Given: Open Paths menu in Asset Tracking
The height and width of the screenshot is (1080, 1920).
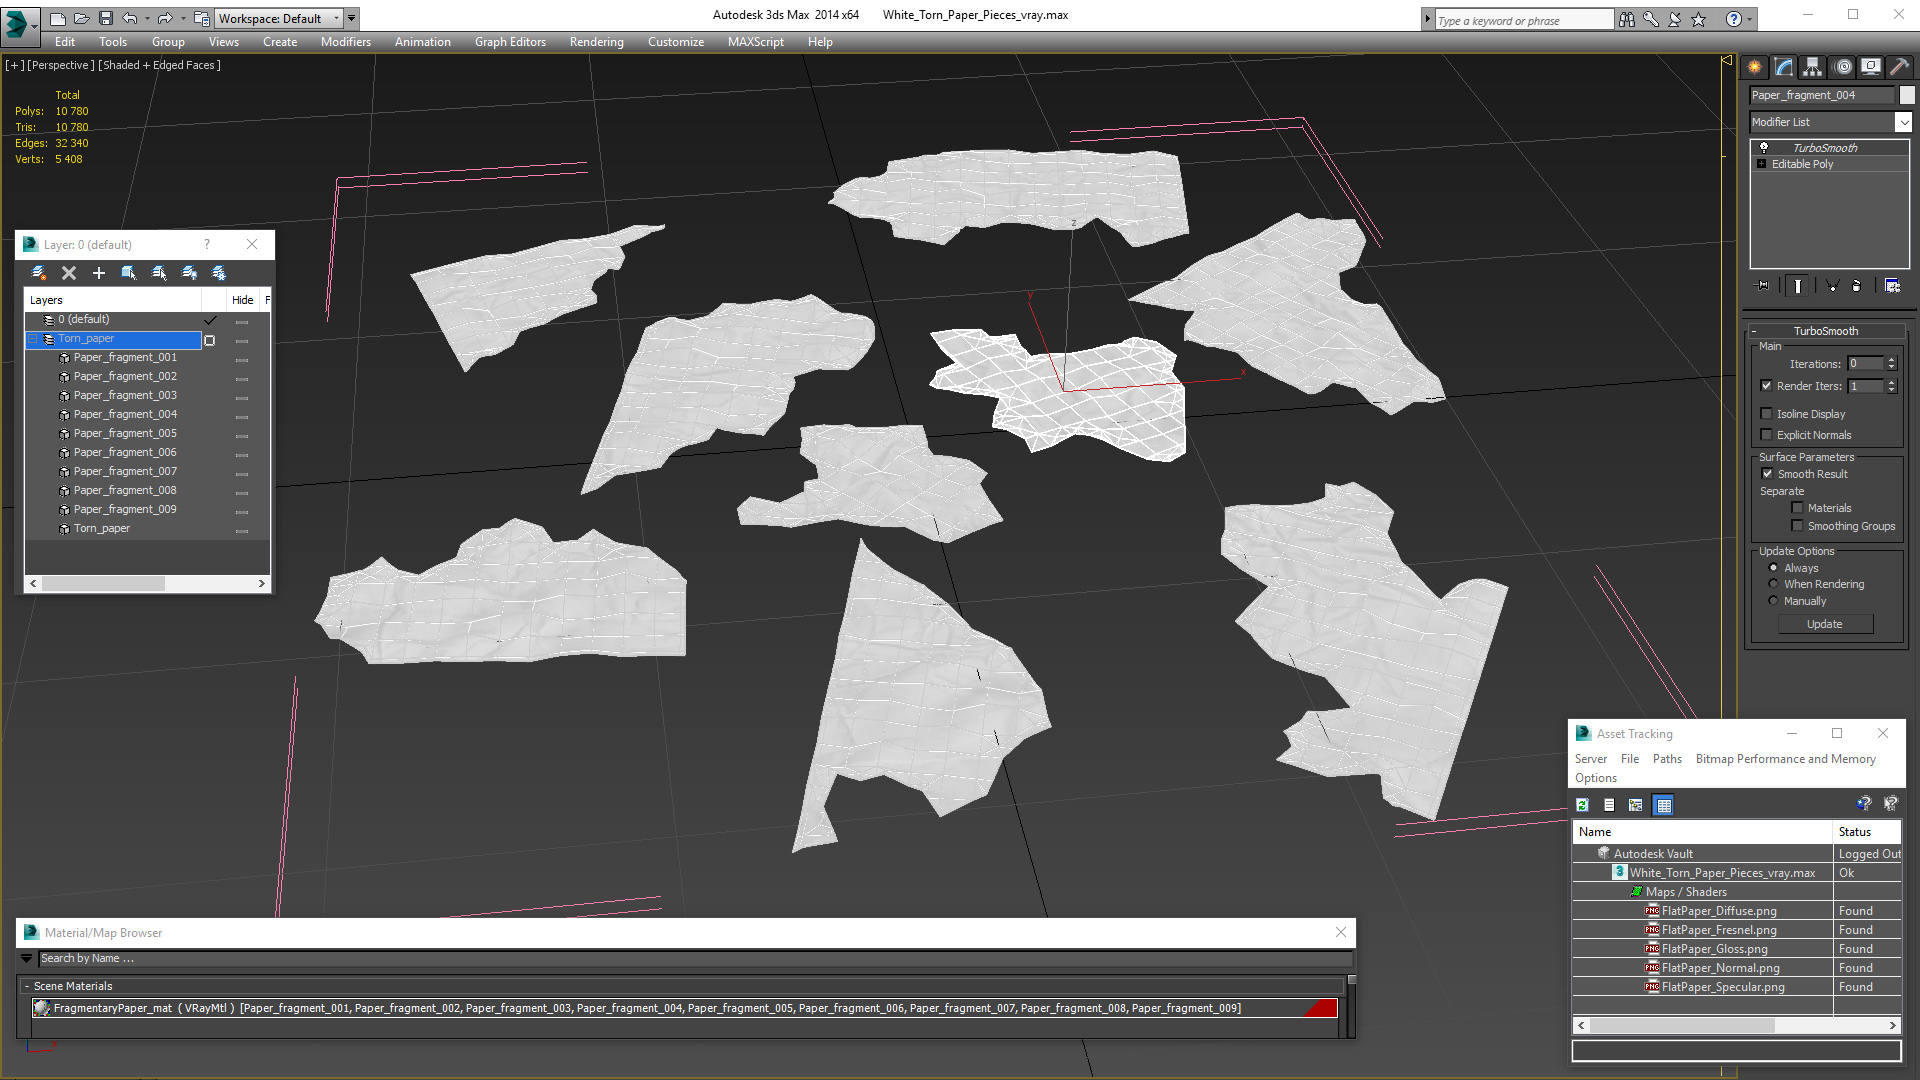Looking at the screenshot, I should (1667, 759).
